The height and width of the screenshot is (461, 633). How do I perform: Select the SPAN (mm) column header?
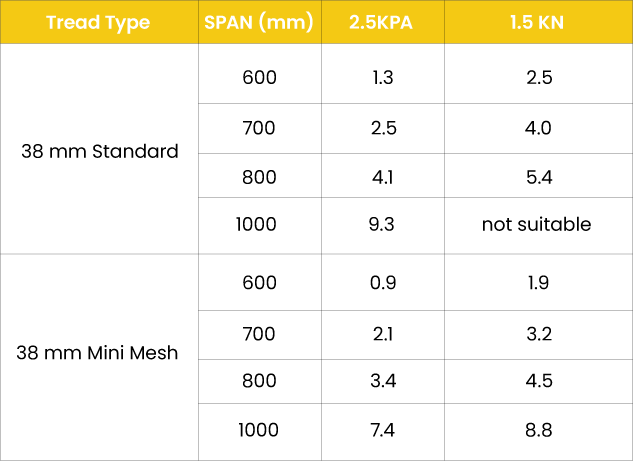point(260,22)
